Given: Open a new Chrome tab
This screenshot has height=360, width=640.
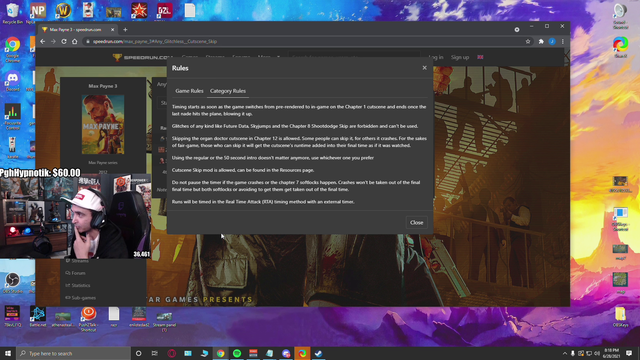Looking at the screenshot, I should point(125,29).
